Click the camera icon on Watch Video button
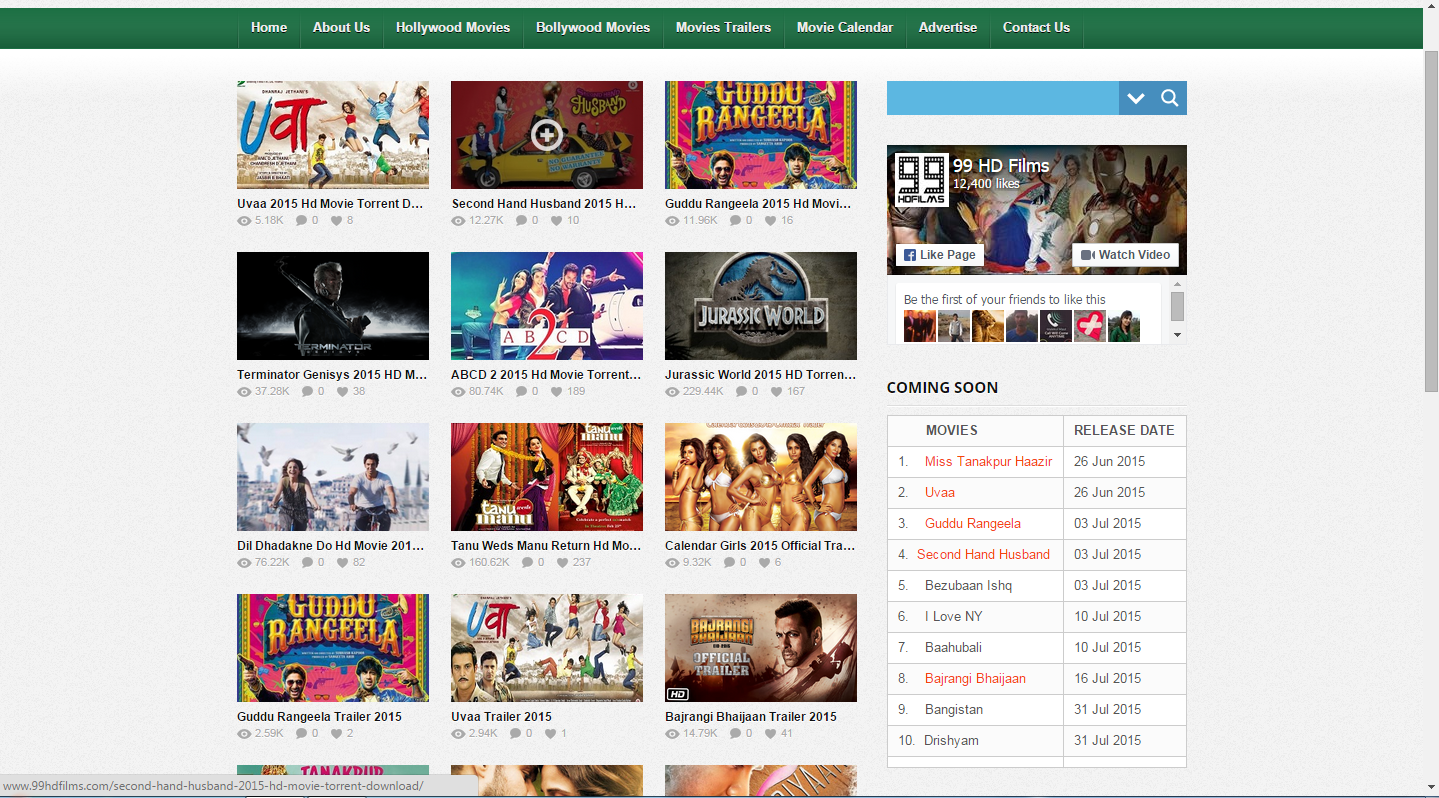The image size is (1439, 798). 1088,255
